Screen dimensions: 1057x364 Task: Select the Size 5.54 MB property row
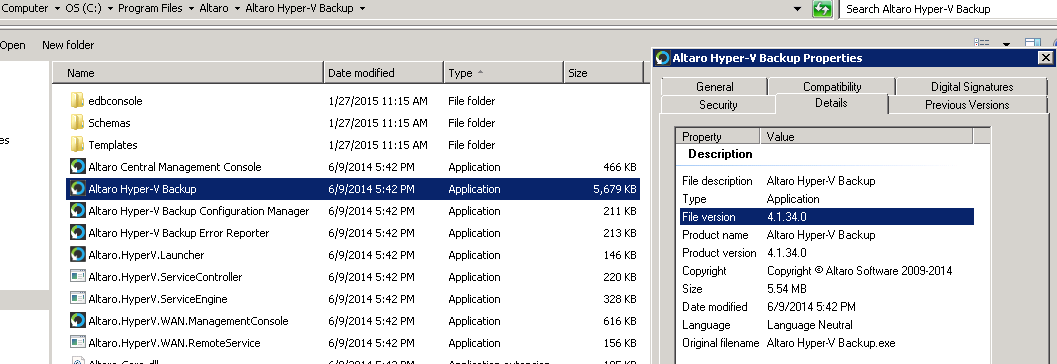[x=827, y=289]
